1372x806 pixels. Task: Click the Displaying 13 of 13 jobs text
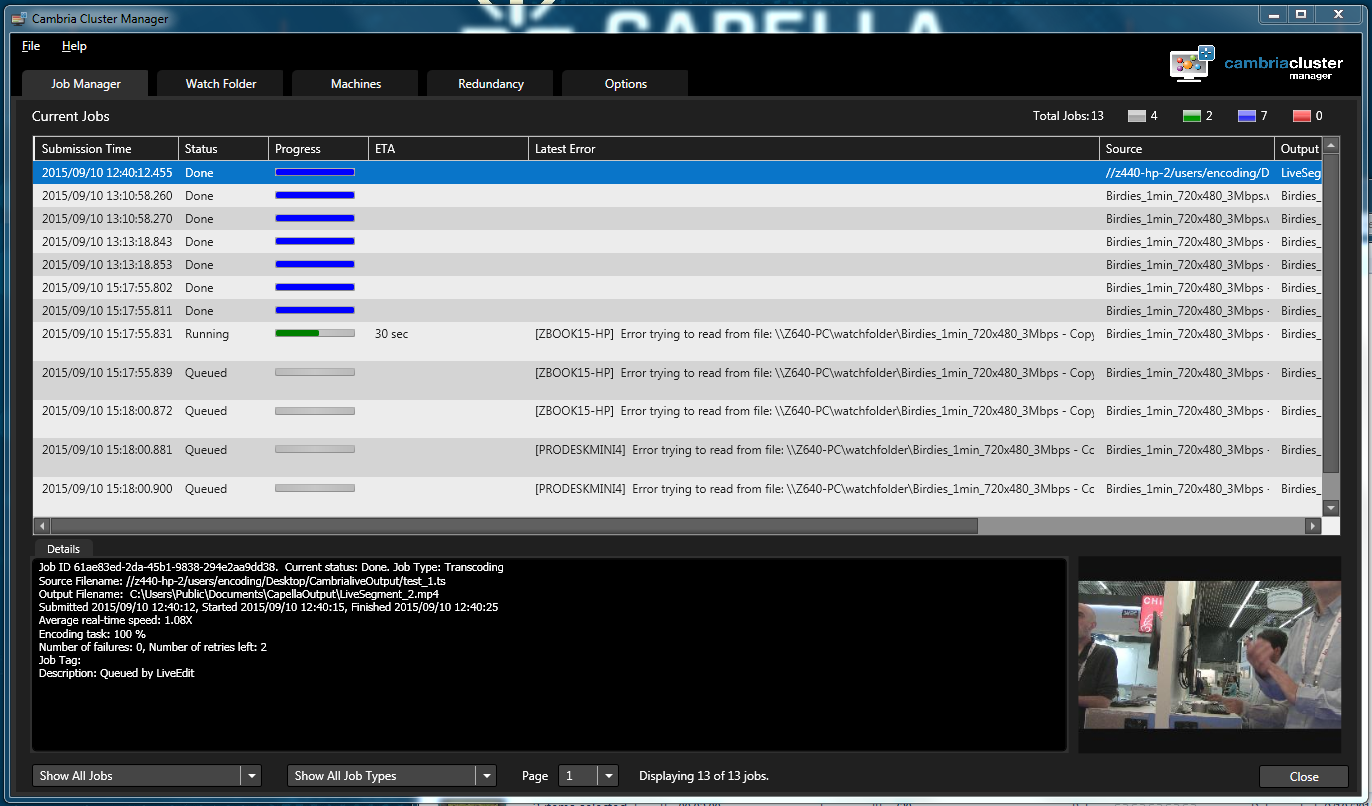point(704,776)
